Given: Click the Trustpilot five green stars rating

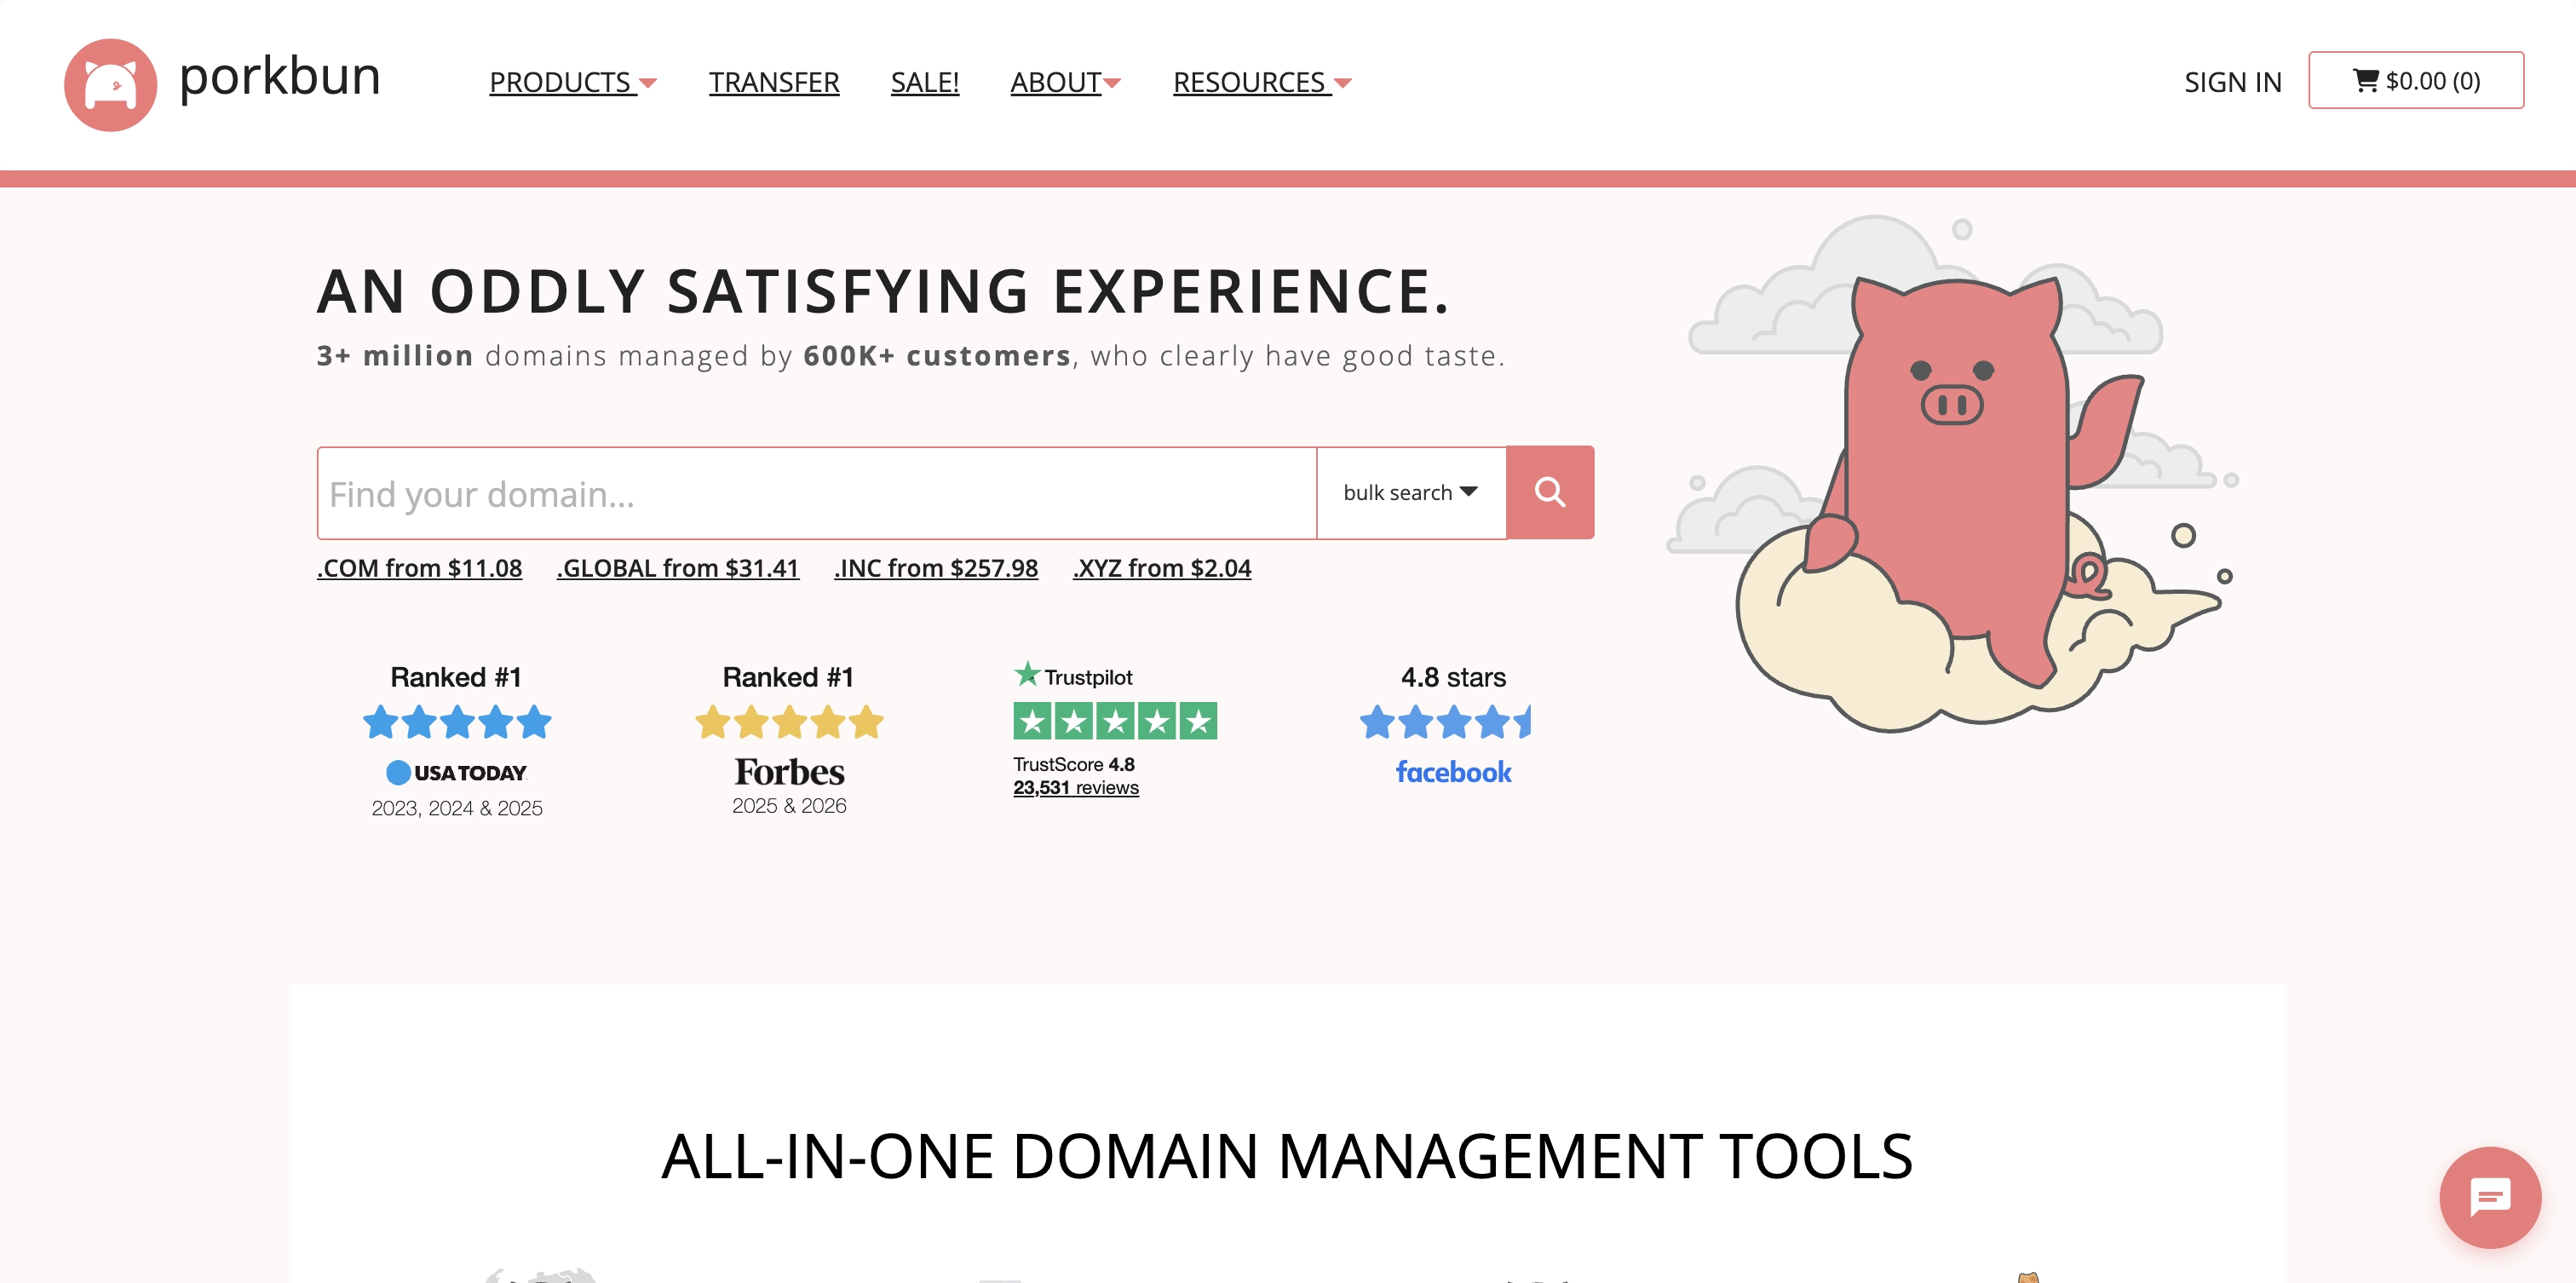Looking at the screenshot, I should click(1115, 720).
